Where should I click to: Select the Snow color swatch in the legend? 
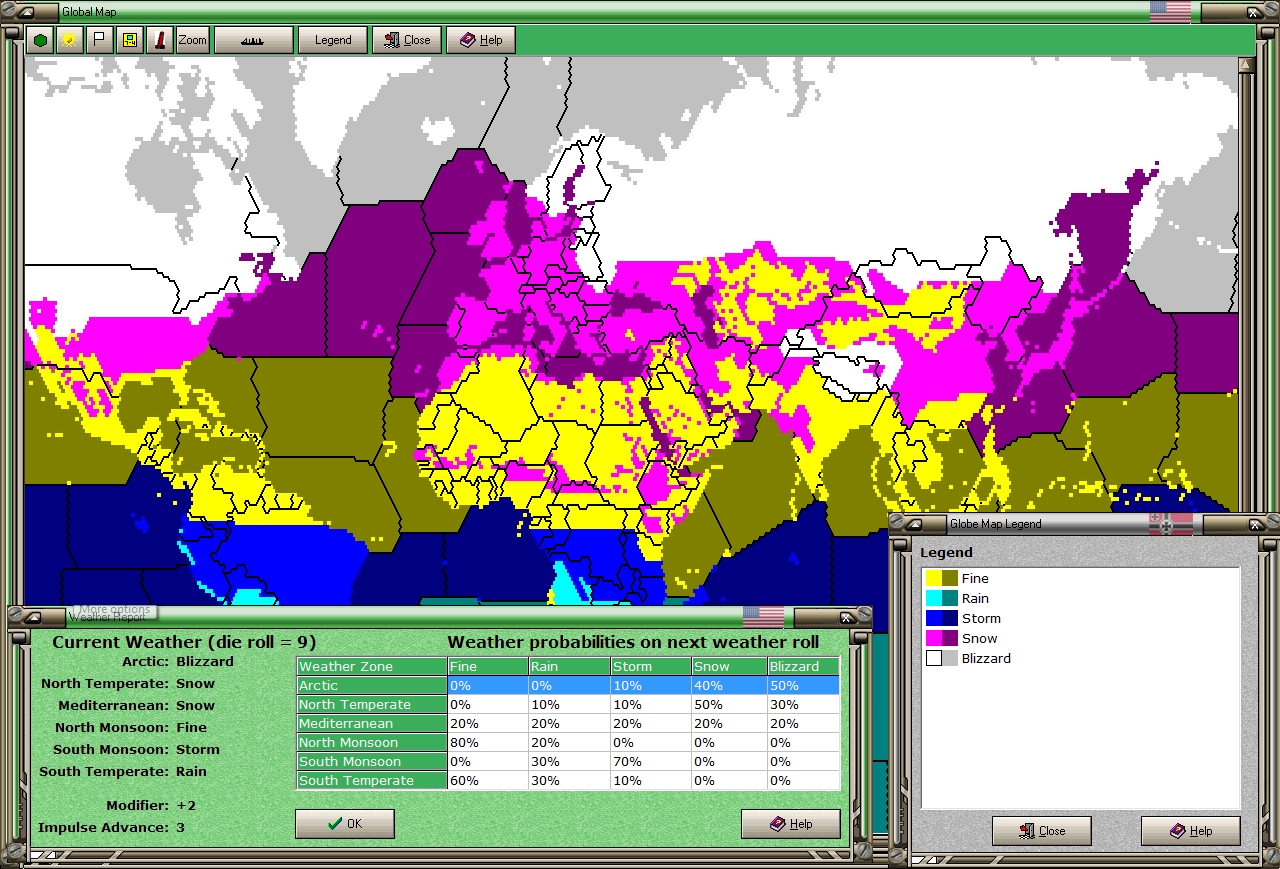pyautogui.click(x=942, y=638)
